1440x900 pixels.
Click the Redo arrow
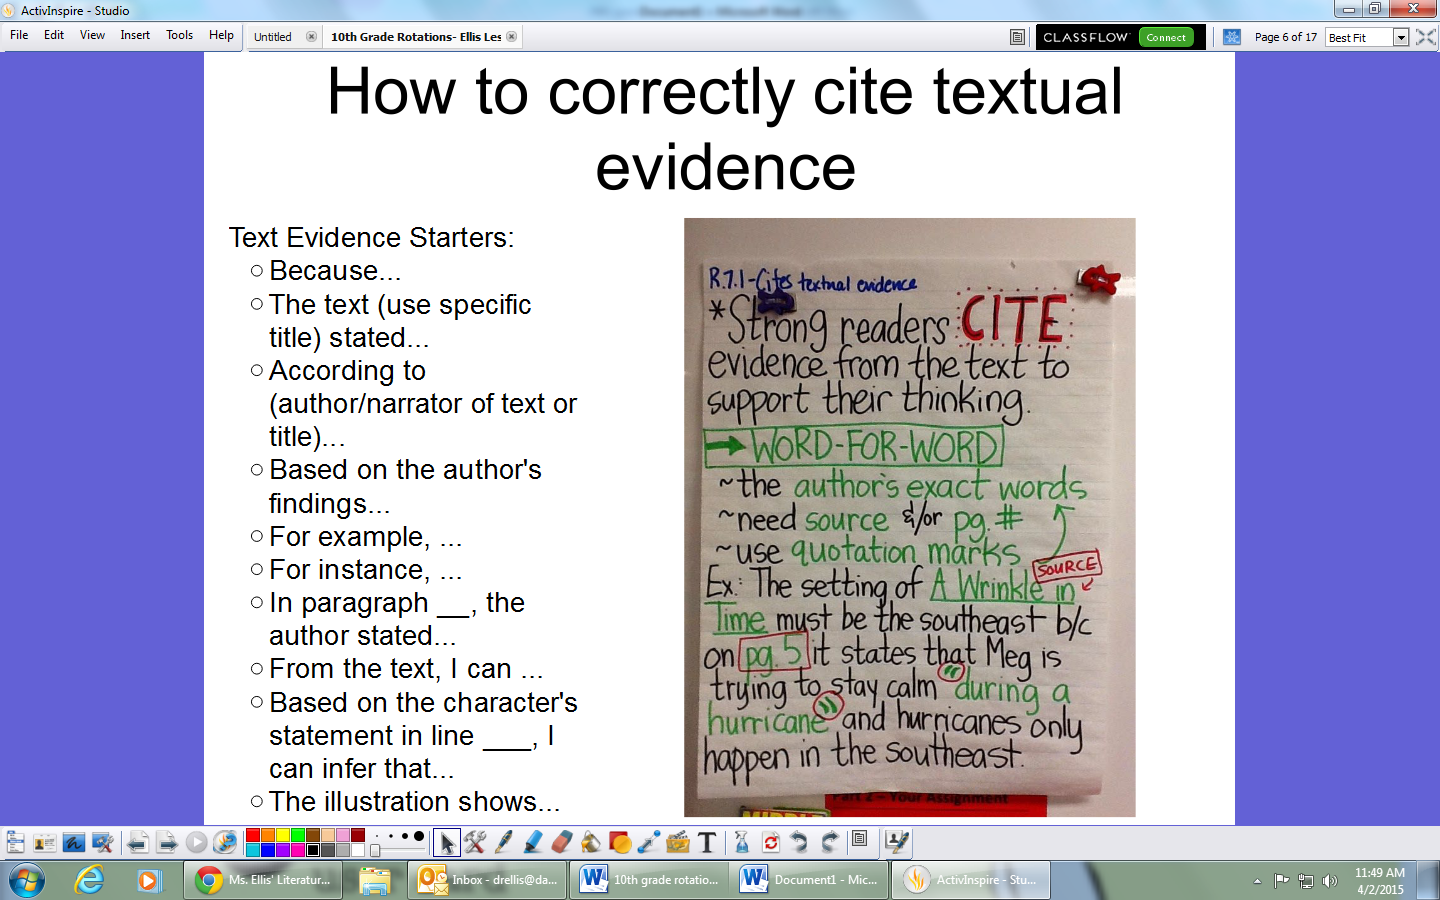tap(829, 843)
